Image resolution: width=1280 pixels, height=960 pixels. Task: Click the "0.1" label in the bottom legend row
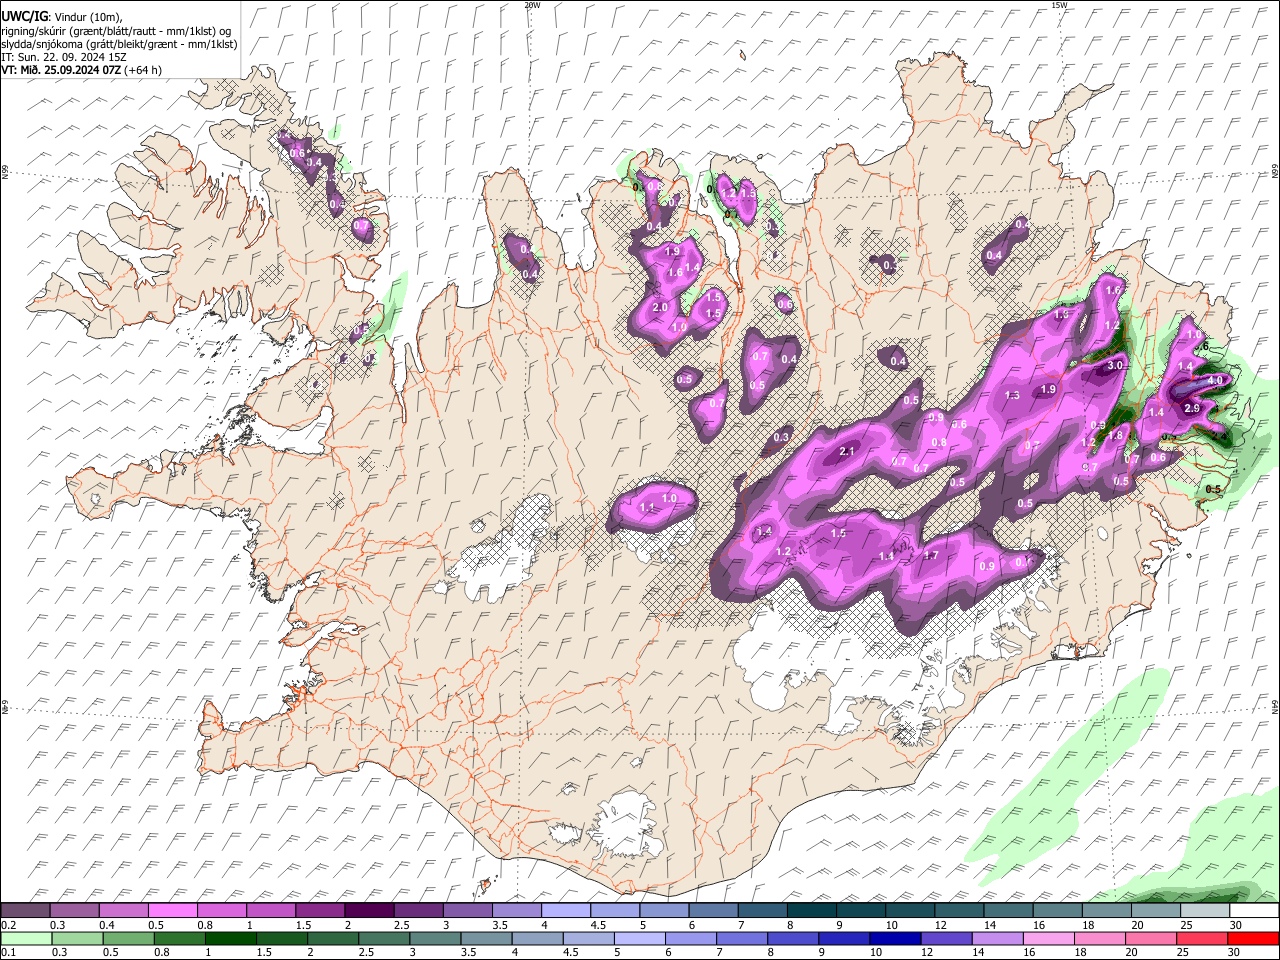point(9,953)
